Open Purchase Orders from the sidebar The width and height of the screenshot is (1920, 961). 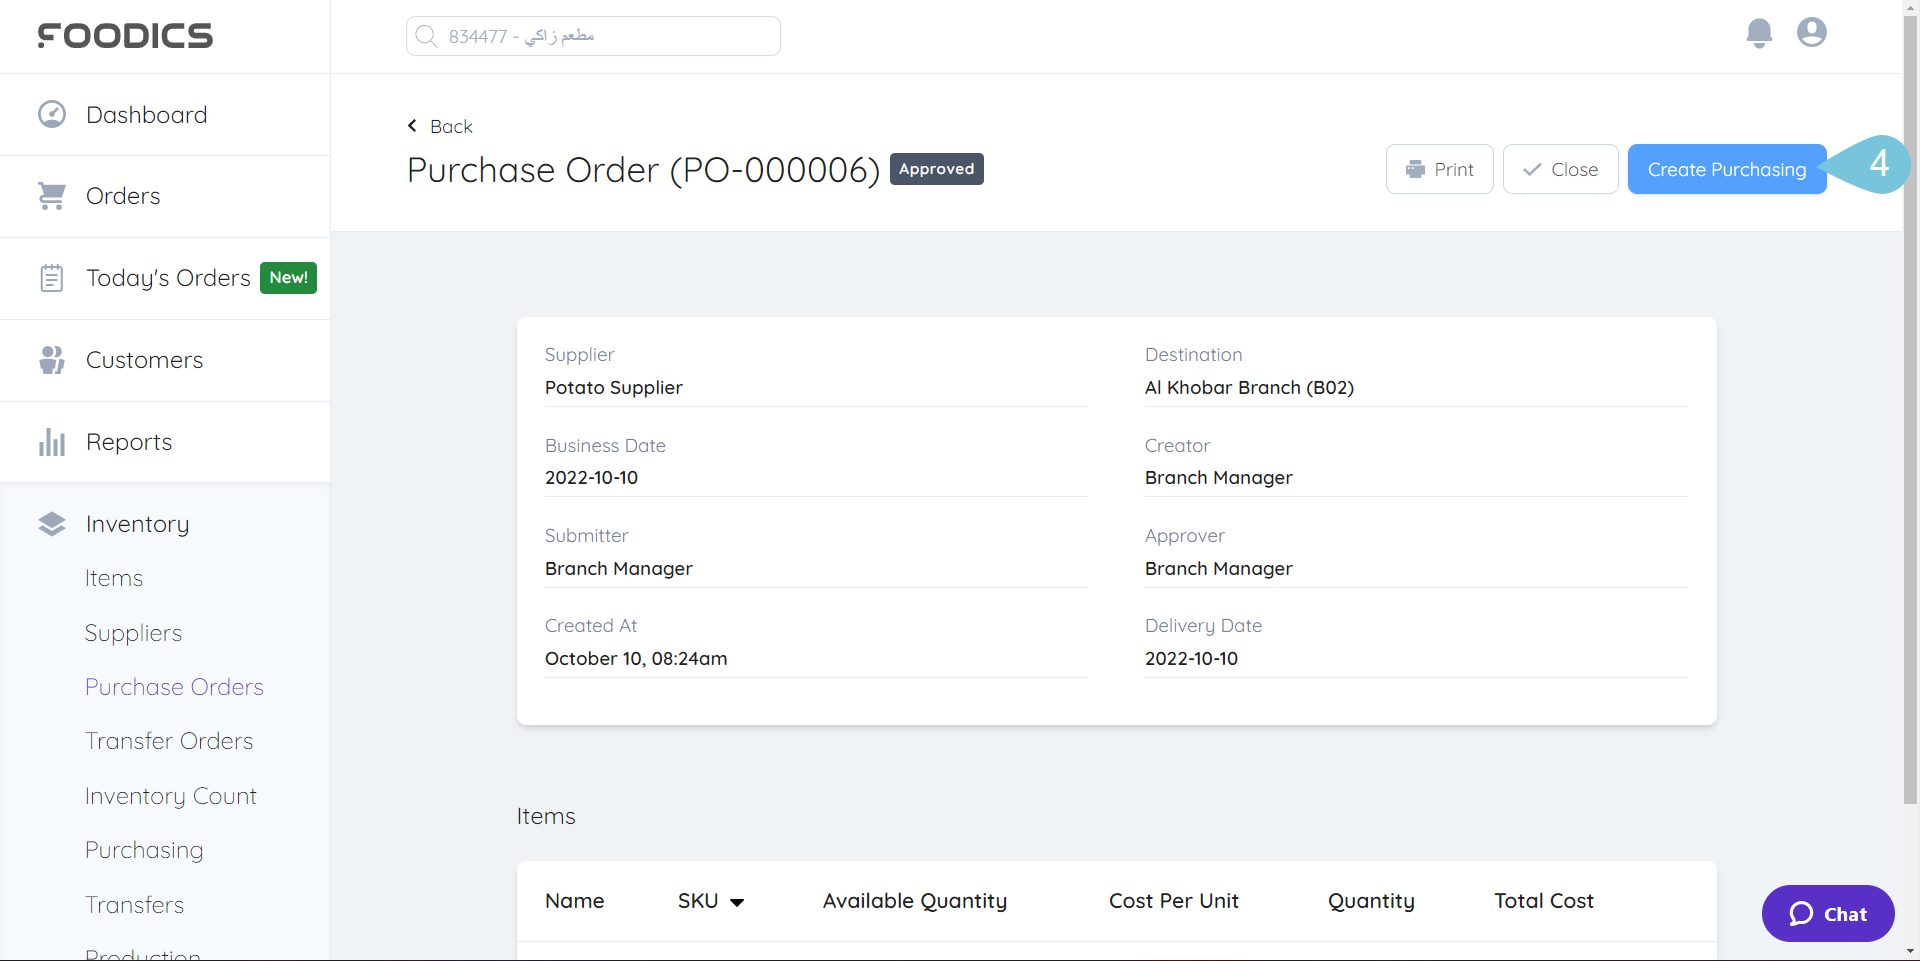[174, 686]
